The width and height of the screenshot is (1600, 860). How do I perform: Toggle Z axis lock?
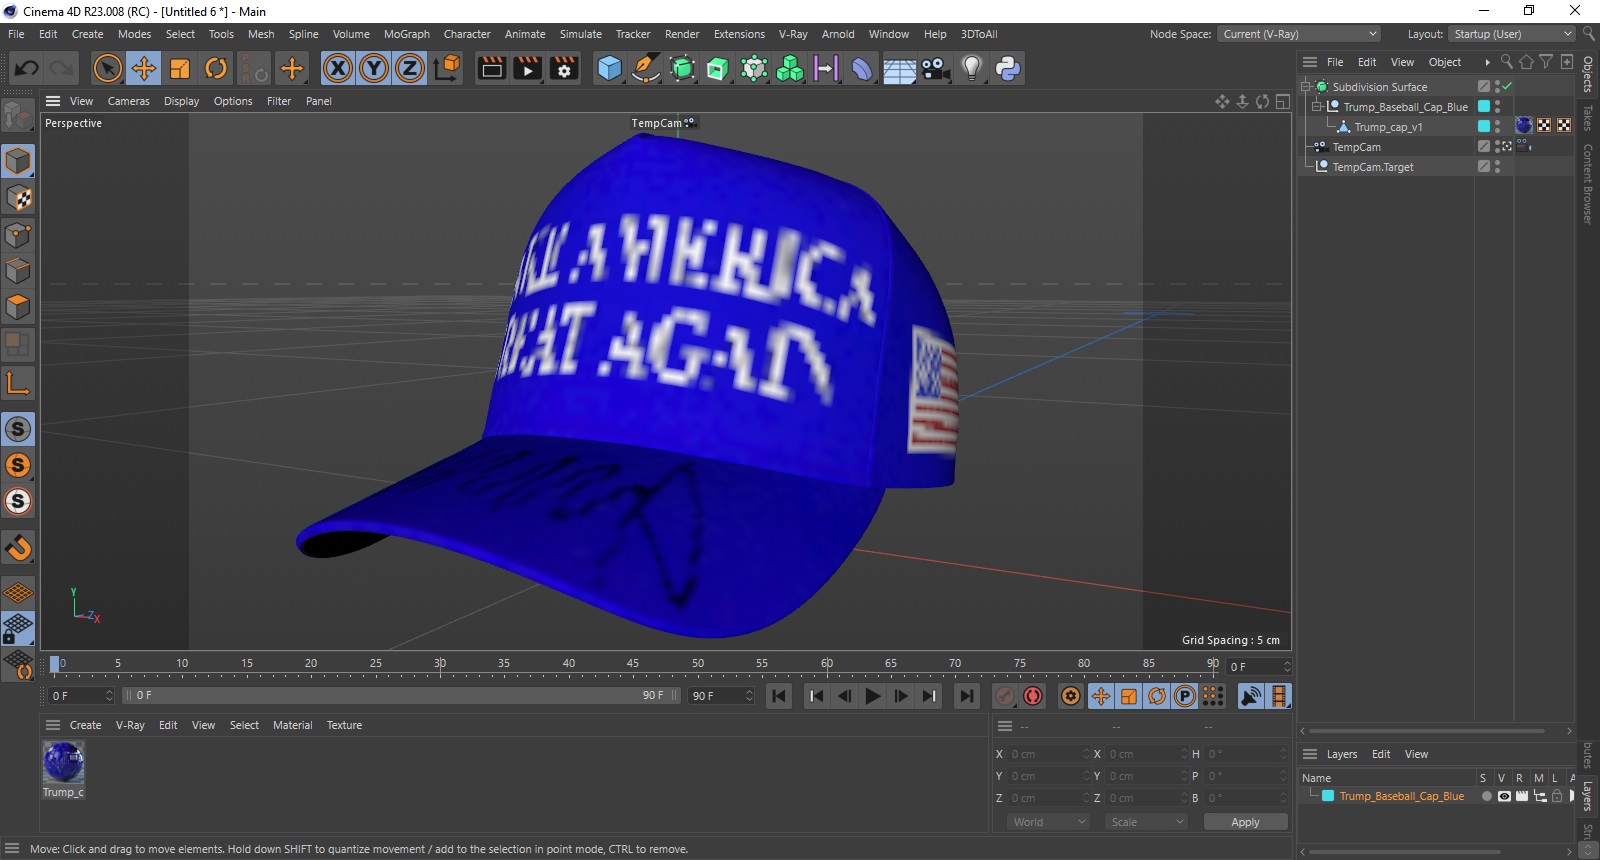pos(410,68)
